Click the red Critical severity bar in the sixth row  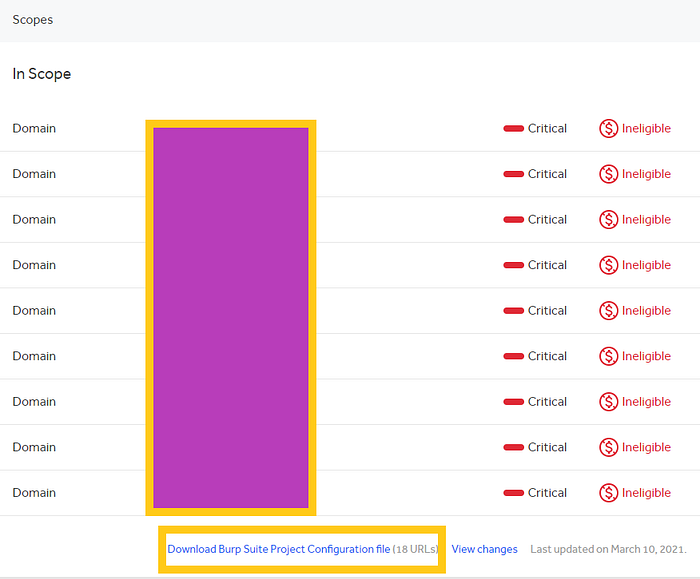pos(513,356)
